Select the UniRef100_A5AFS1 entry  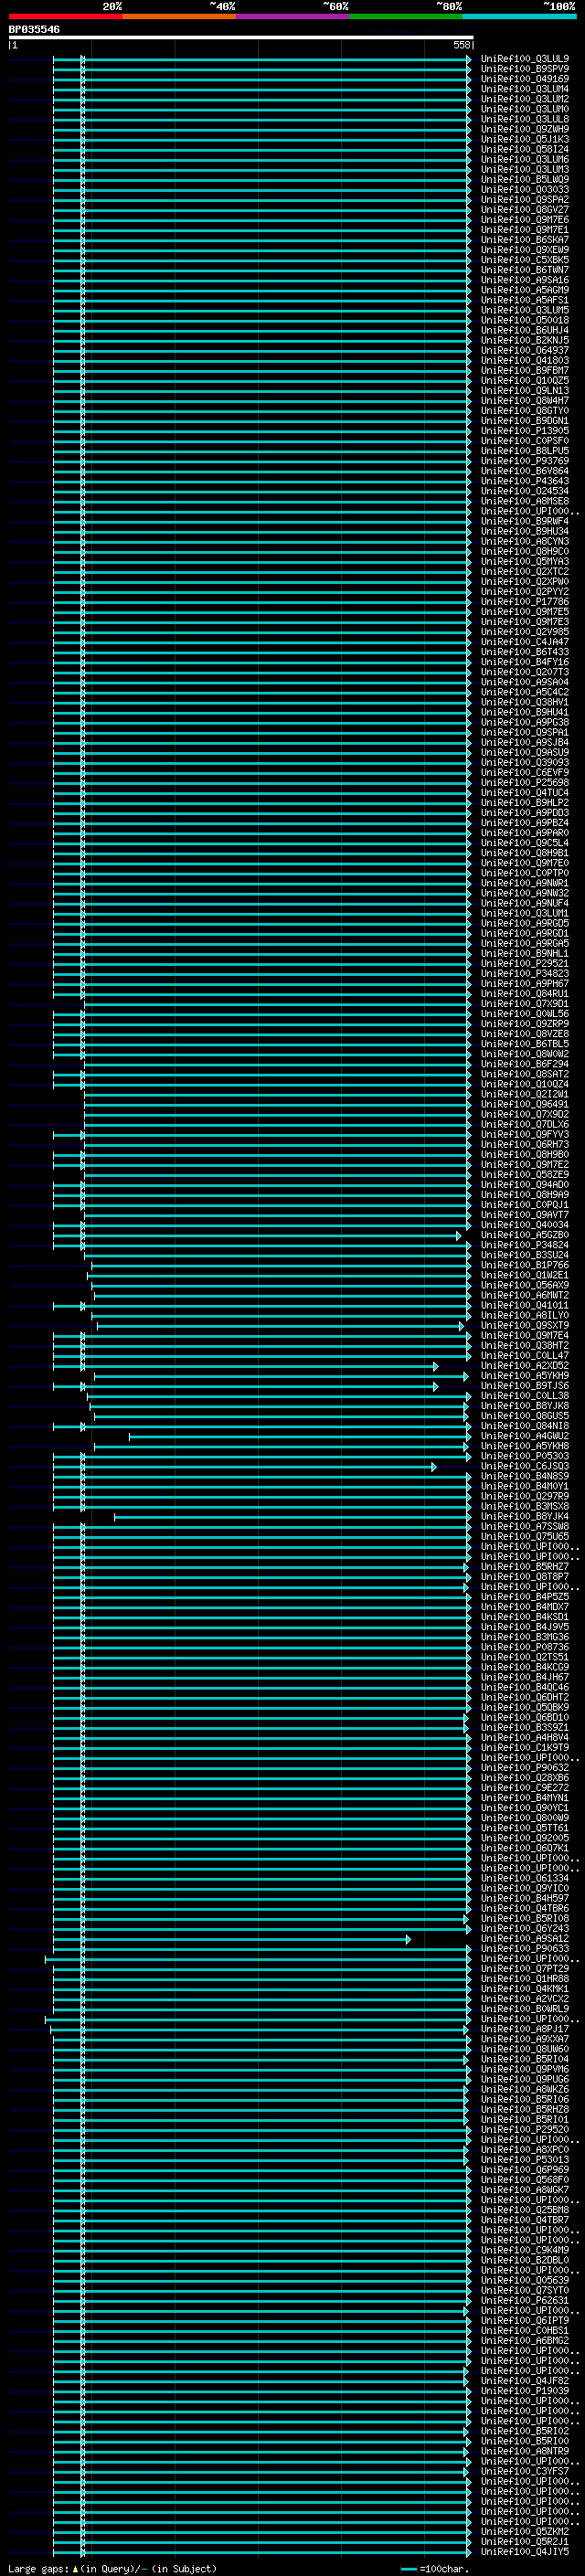525,300
